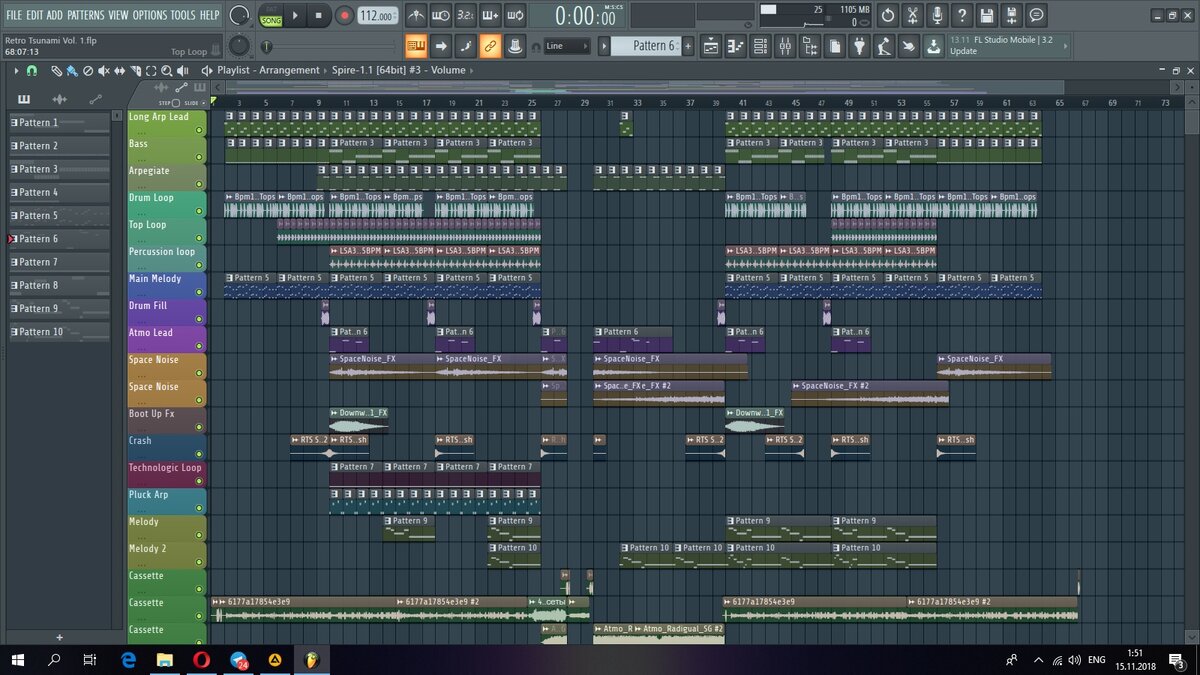1200x675 pixels.
Task: Mute the Main Melody track
Action: [199, 292]
